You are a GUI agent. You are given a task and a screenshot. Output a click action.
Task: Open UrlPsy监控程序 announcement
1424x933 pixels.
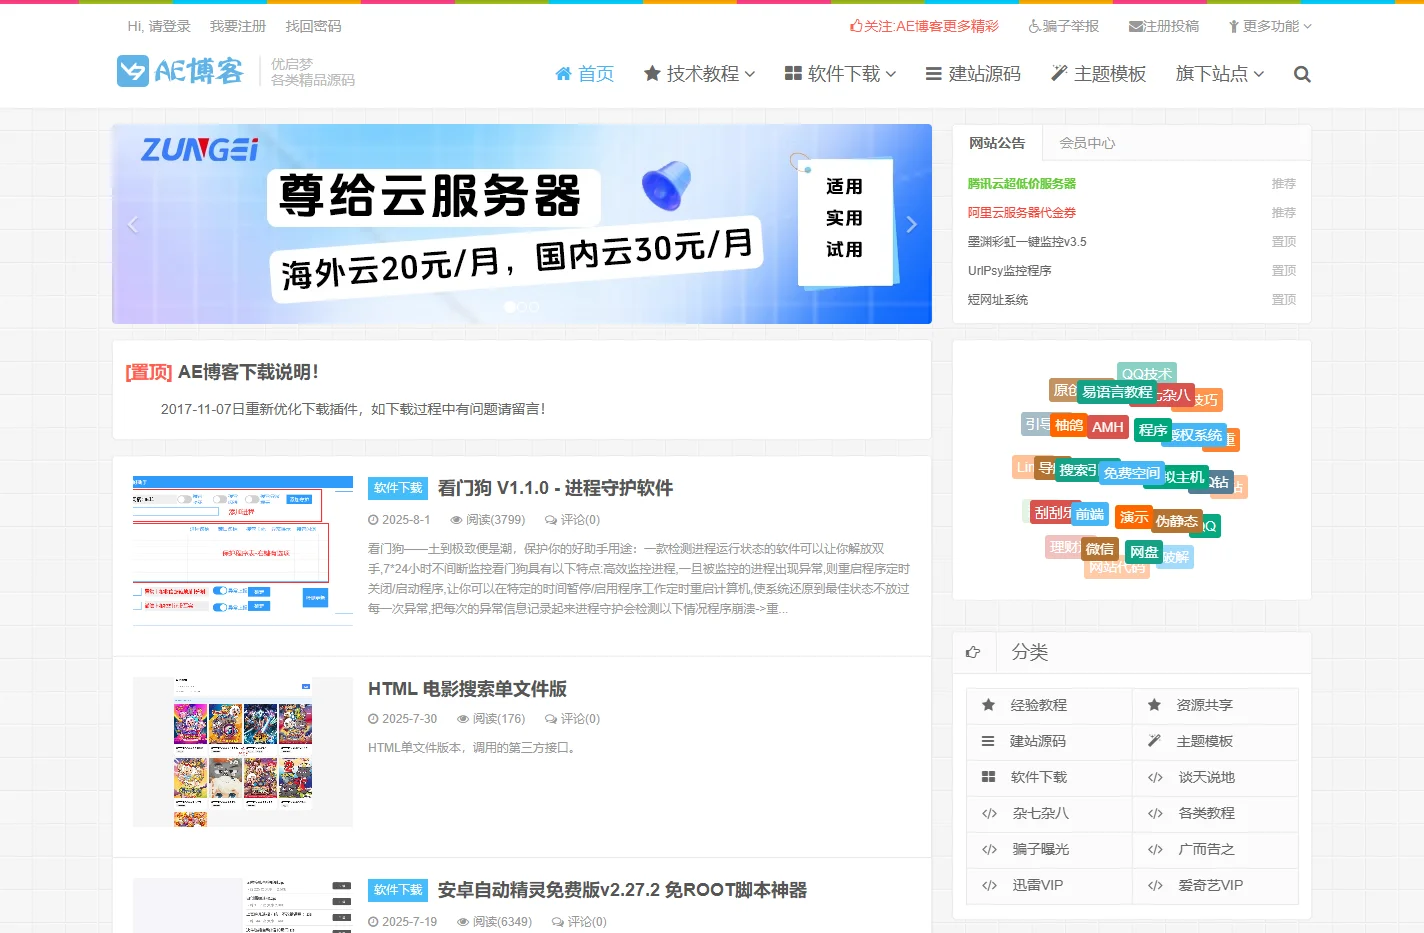[x=1010, y=271]
